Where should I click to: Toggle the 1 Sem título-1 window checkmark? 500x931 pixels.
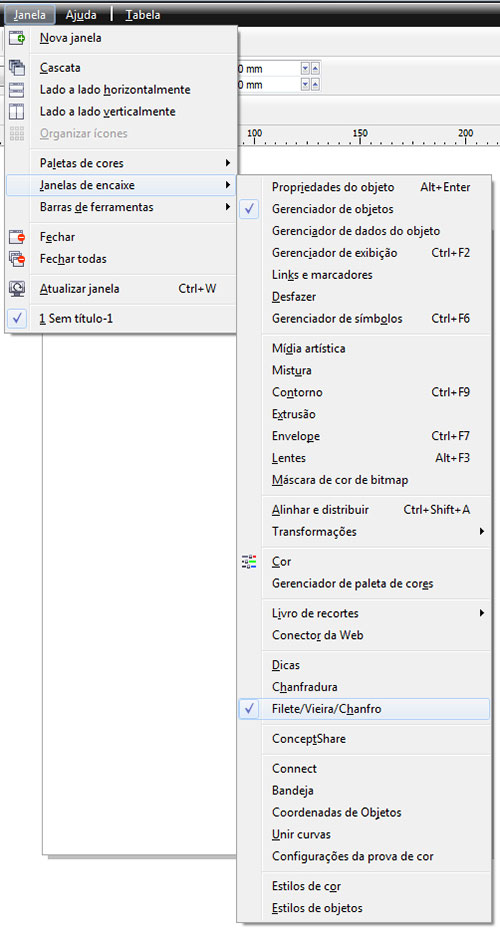click(17, 319)
